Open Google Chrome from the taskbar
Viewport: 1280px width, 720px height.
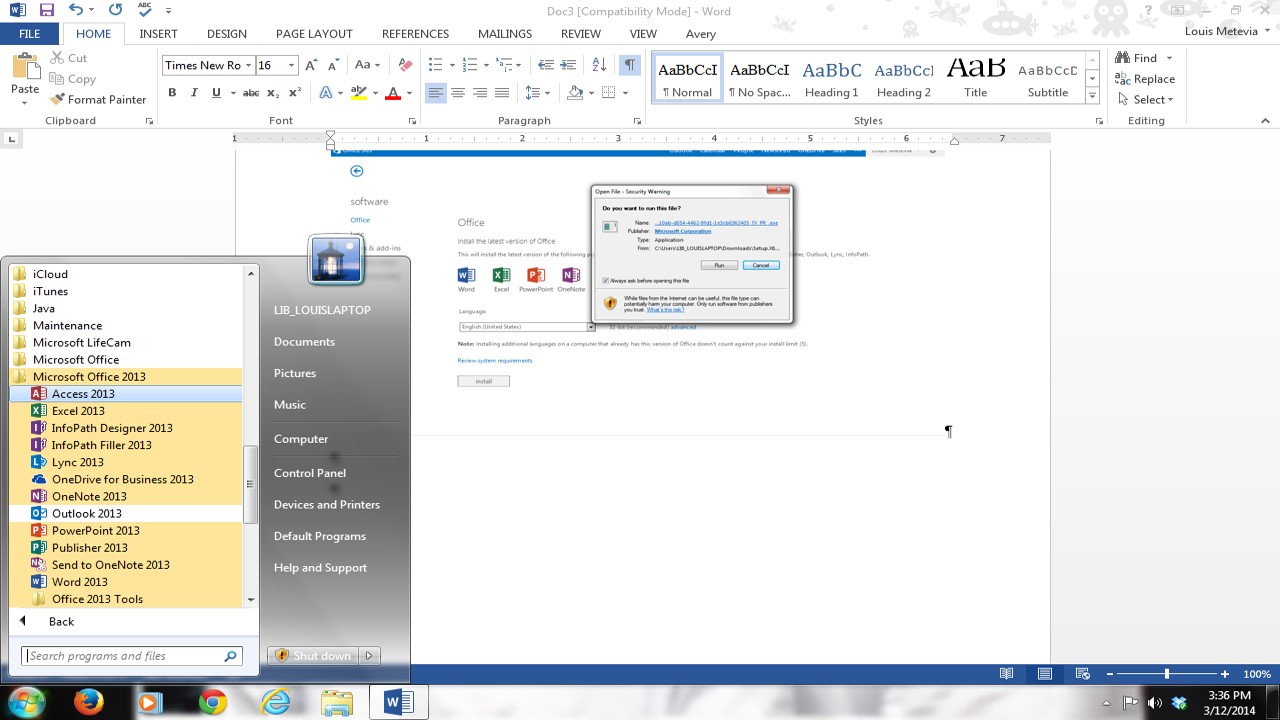[212, 703]
